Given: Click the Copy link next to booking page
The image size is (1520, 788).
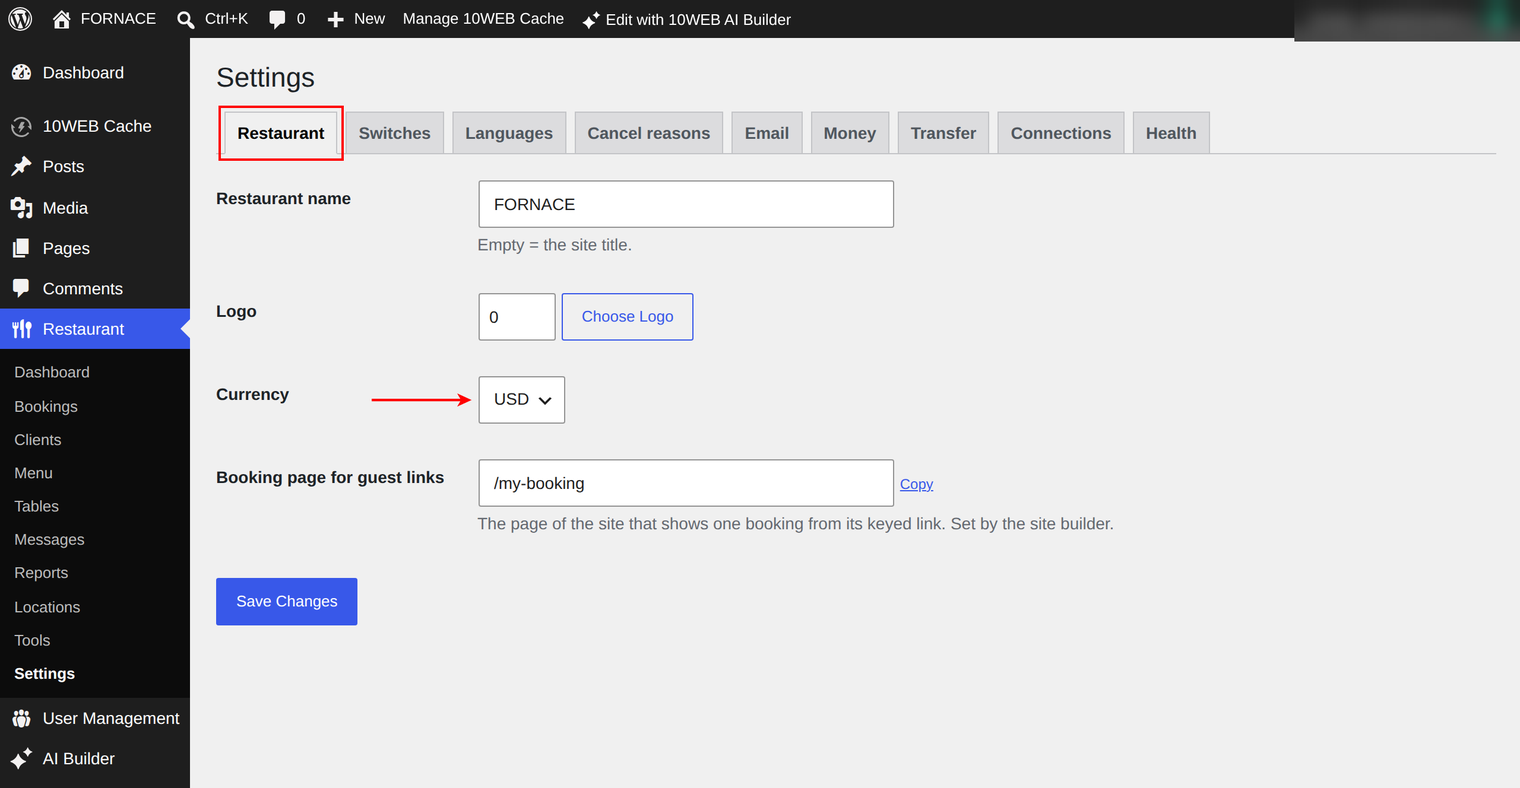Looking at the screenshot, I should tap(916, 484).
